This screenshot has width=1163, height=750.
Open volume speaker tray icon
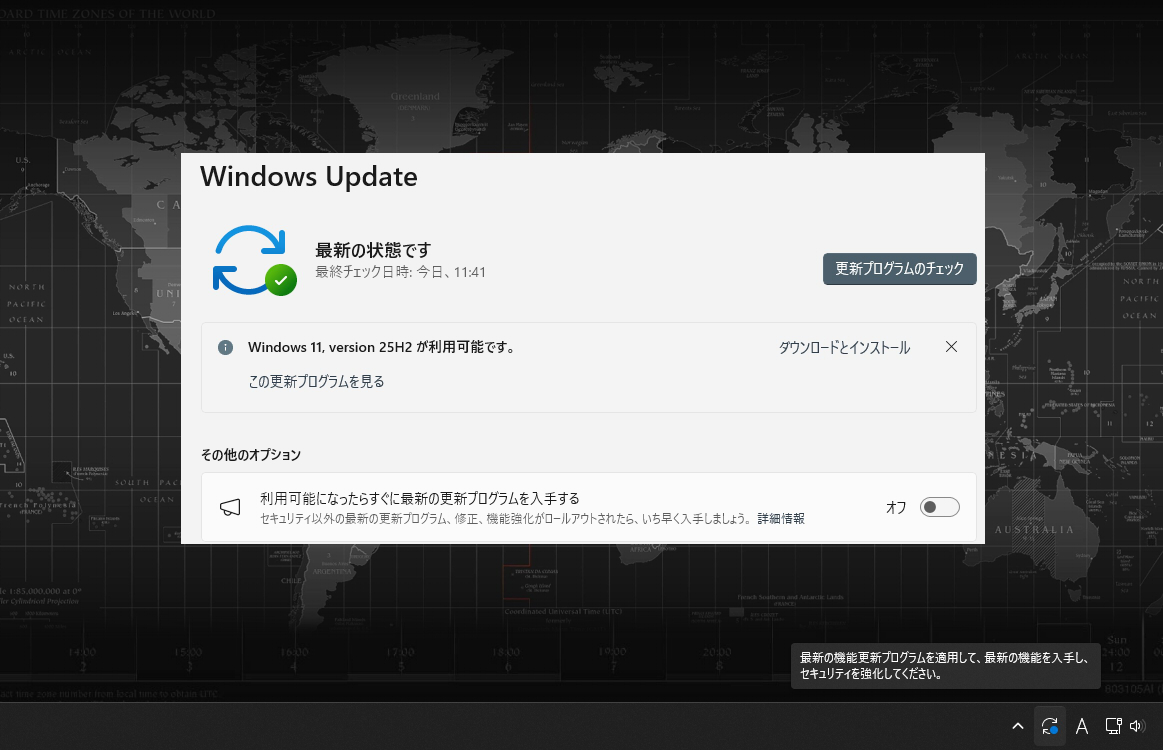(1136, 726)
